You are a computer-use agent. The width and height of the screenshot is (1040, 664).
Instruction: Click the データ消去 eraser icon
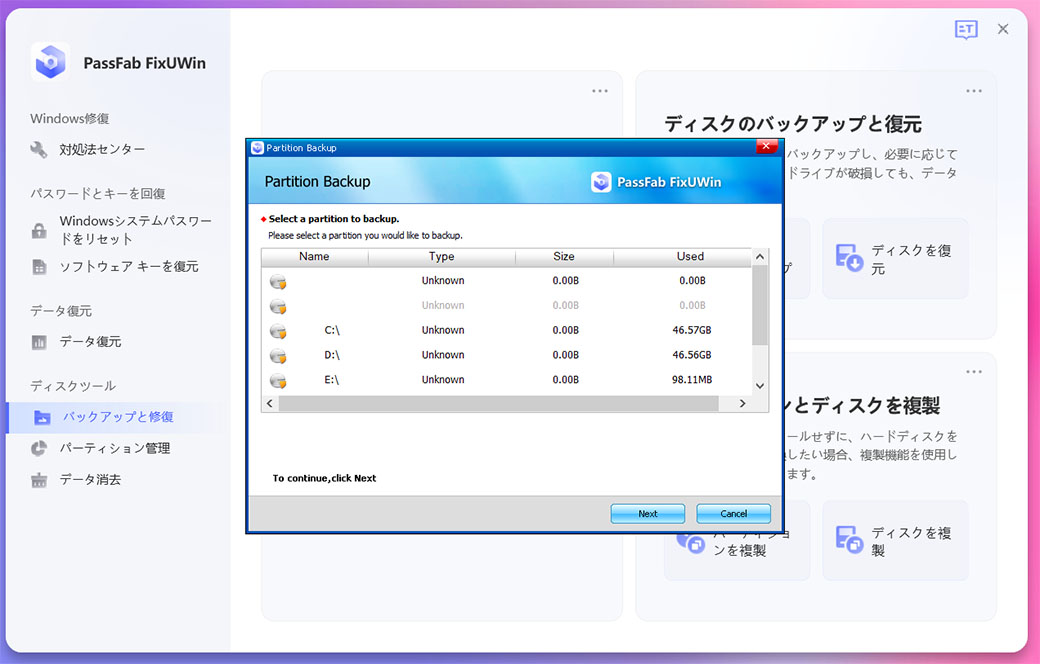(39, 480)
